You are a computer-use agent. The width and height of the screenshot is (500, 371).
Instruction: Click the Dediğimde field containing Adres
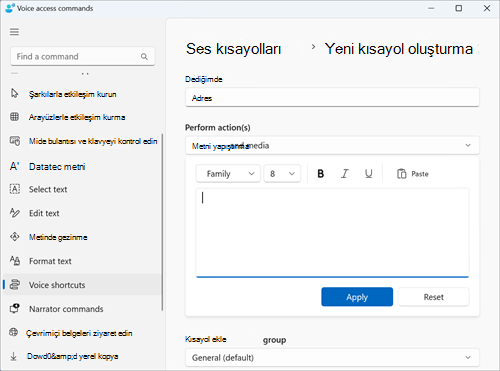[x=332, y=98]
